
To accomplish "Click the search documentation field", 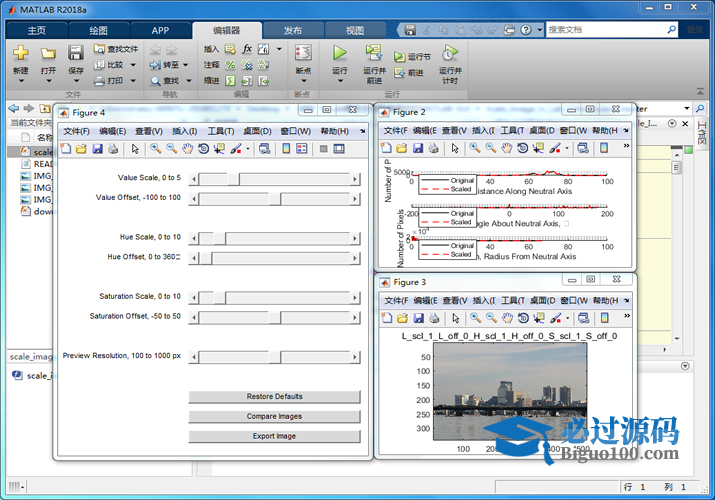I will pyautogui.click(x=606, y=30).
